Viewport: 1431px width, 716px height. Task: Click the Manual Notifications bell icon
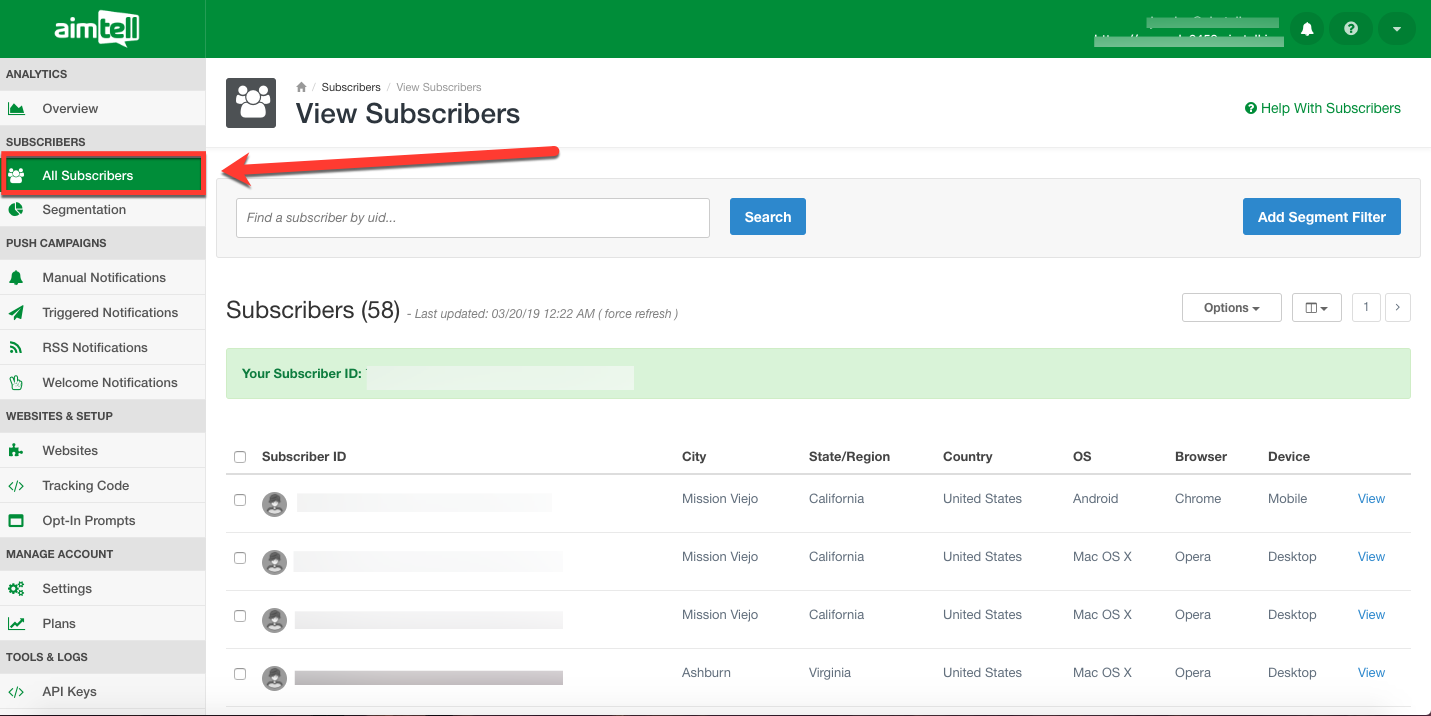pos(16,278)
